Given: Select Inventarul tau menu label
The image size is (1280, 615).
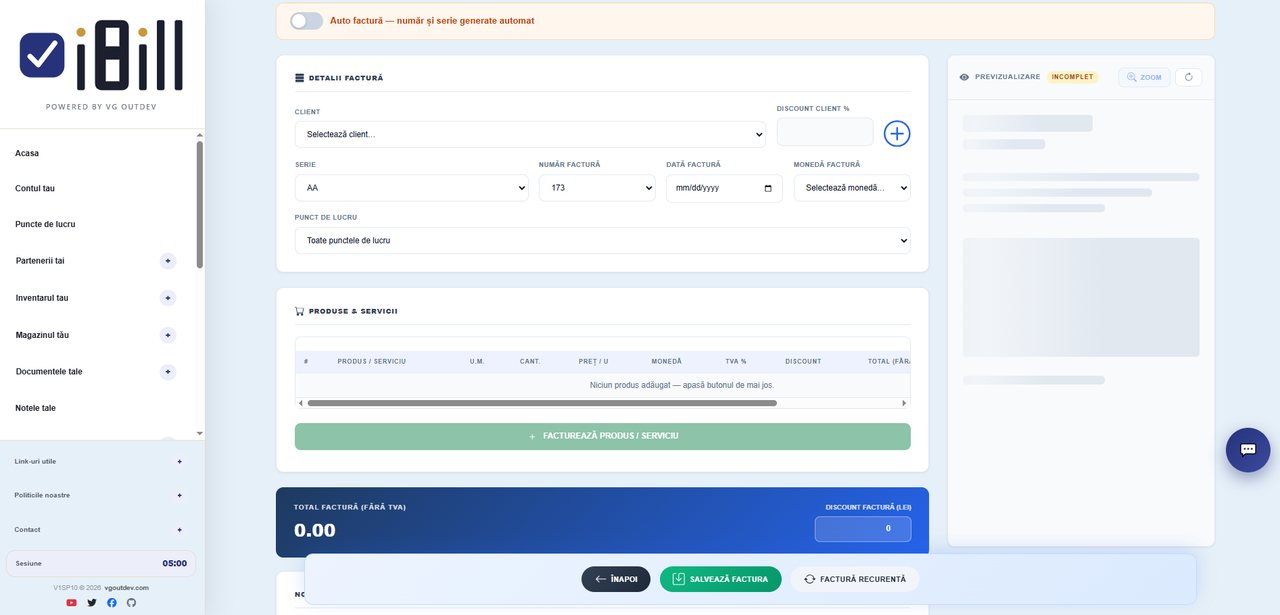Looking at the screenshot, I should [42, 298].
